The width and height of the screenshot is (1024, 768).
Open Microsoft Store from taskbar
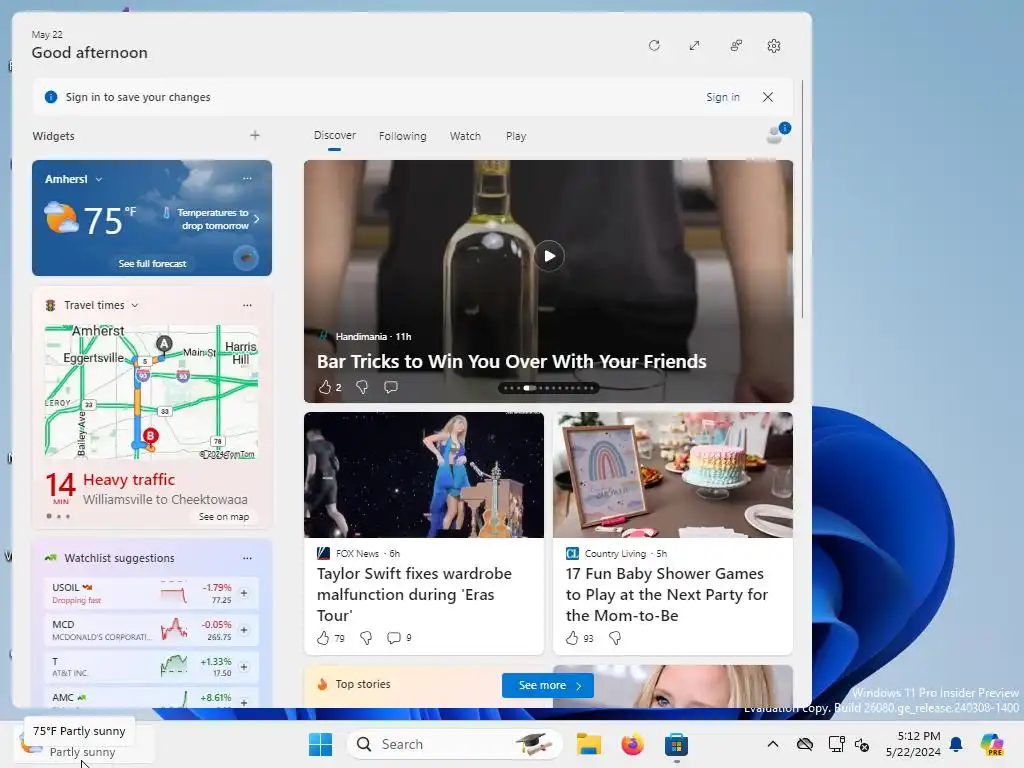coord(677,744)
